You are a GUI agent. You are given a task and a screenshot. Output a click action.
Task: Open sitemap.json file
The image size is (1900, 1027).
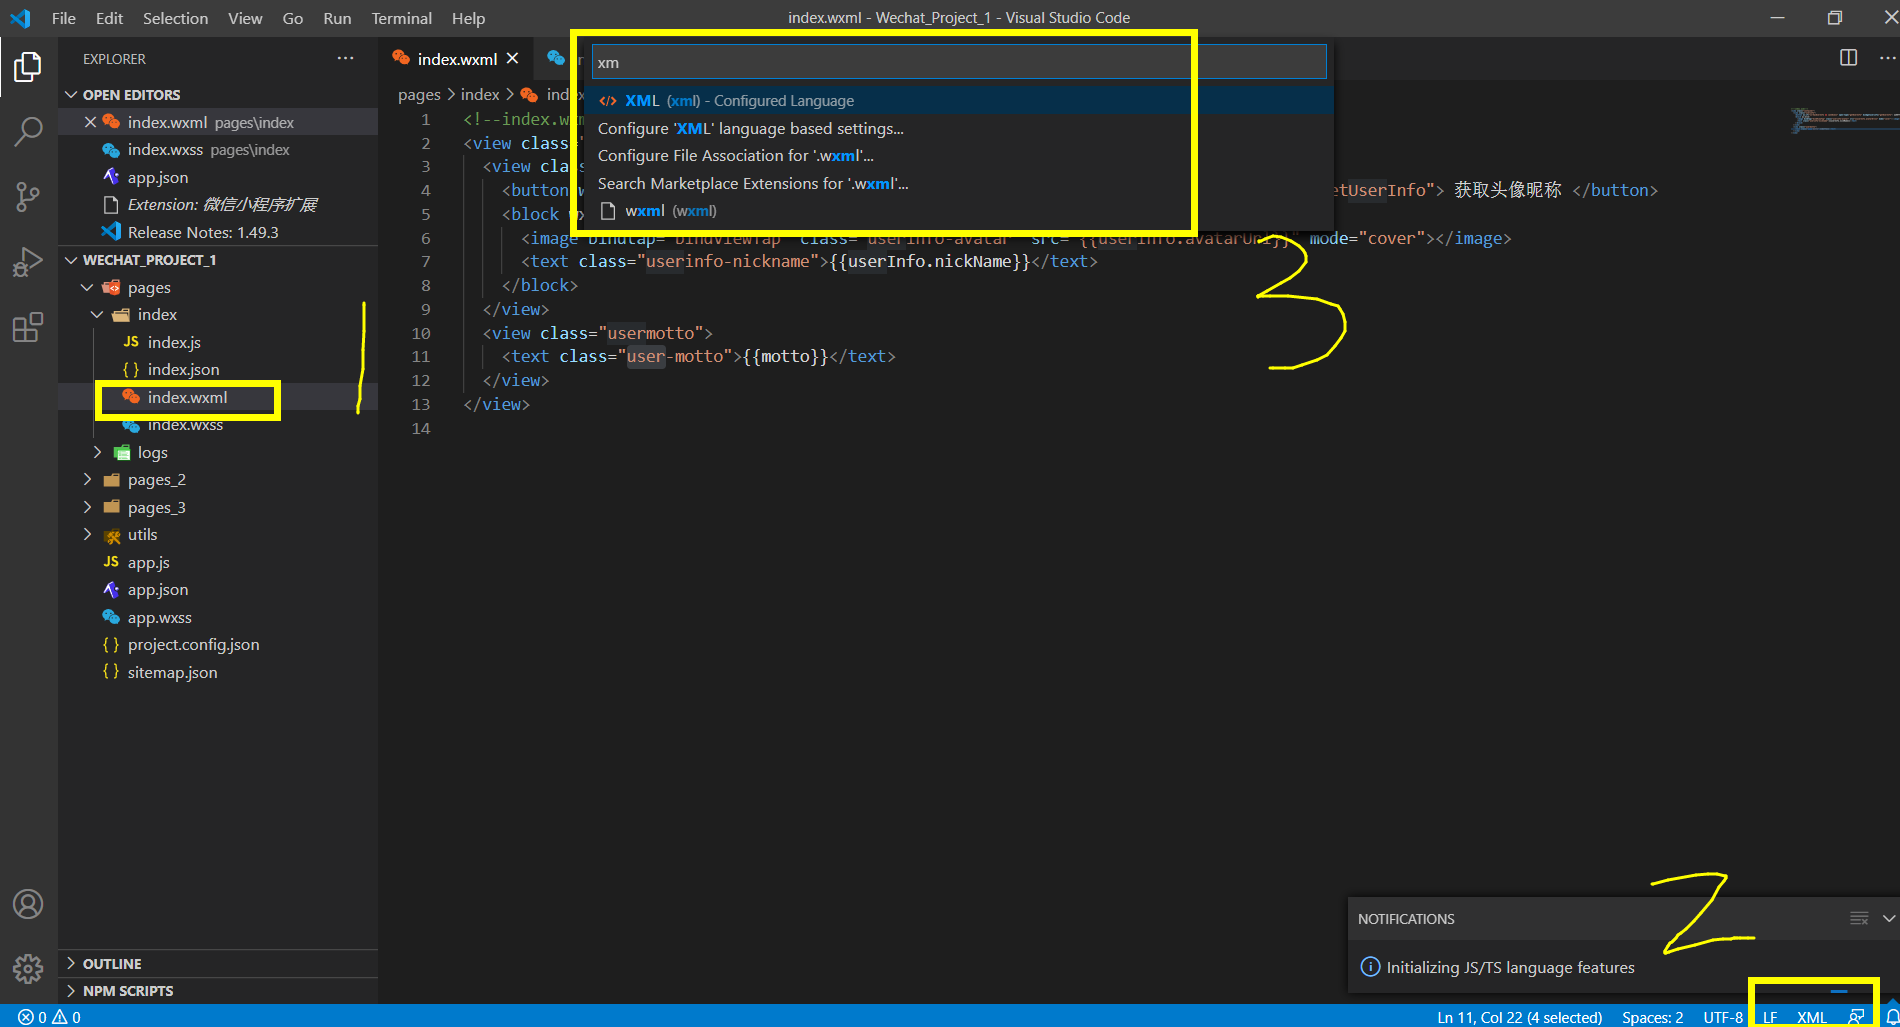[218, 672]
